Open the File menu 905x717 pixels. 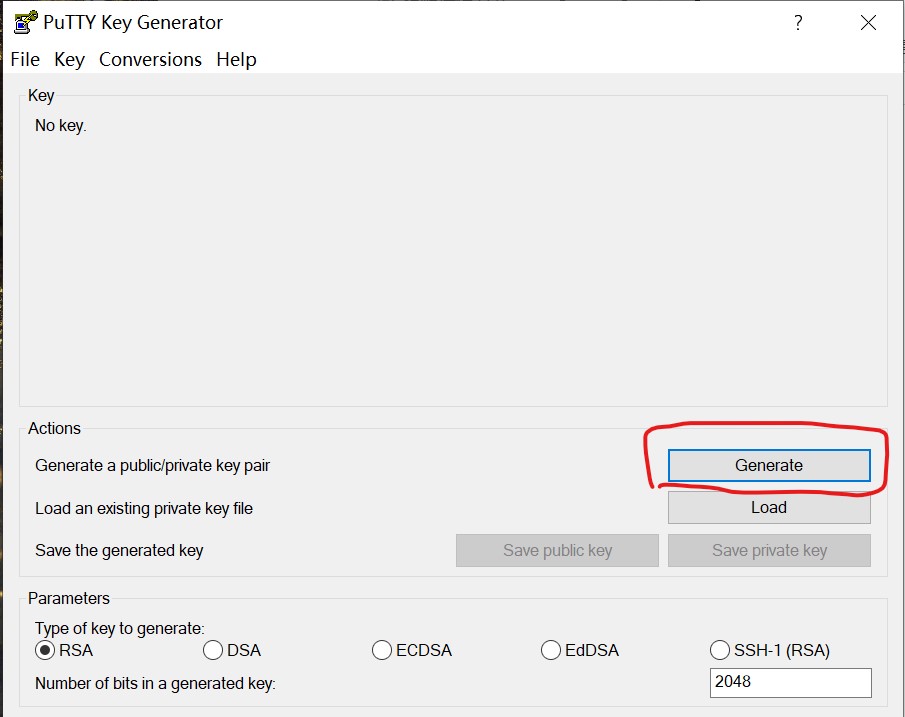pos(25,59)
